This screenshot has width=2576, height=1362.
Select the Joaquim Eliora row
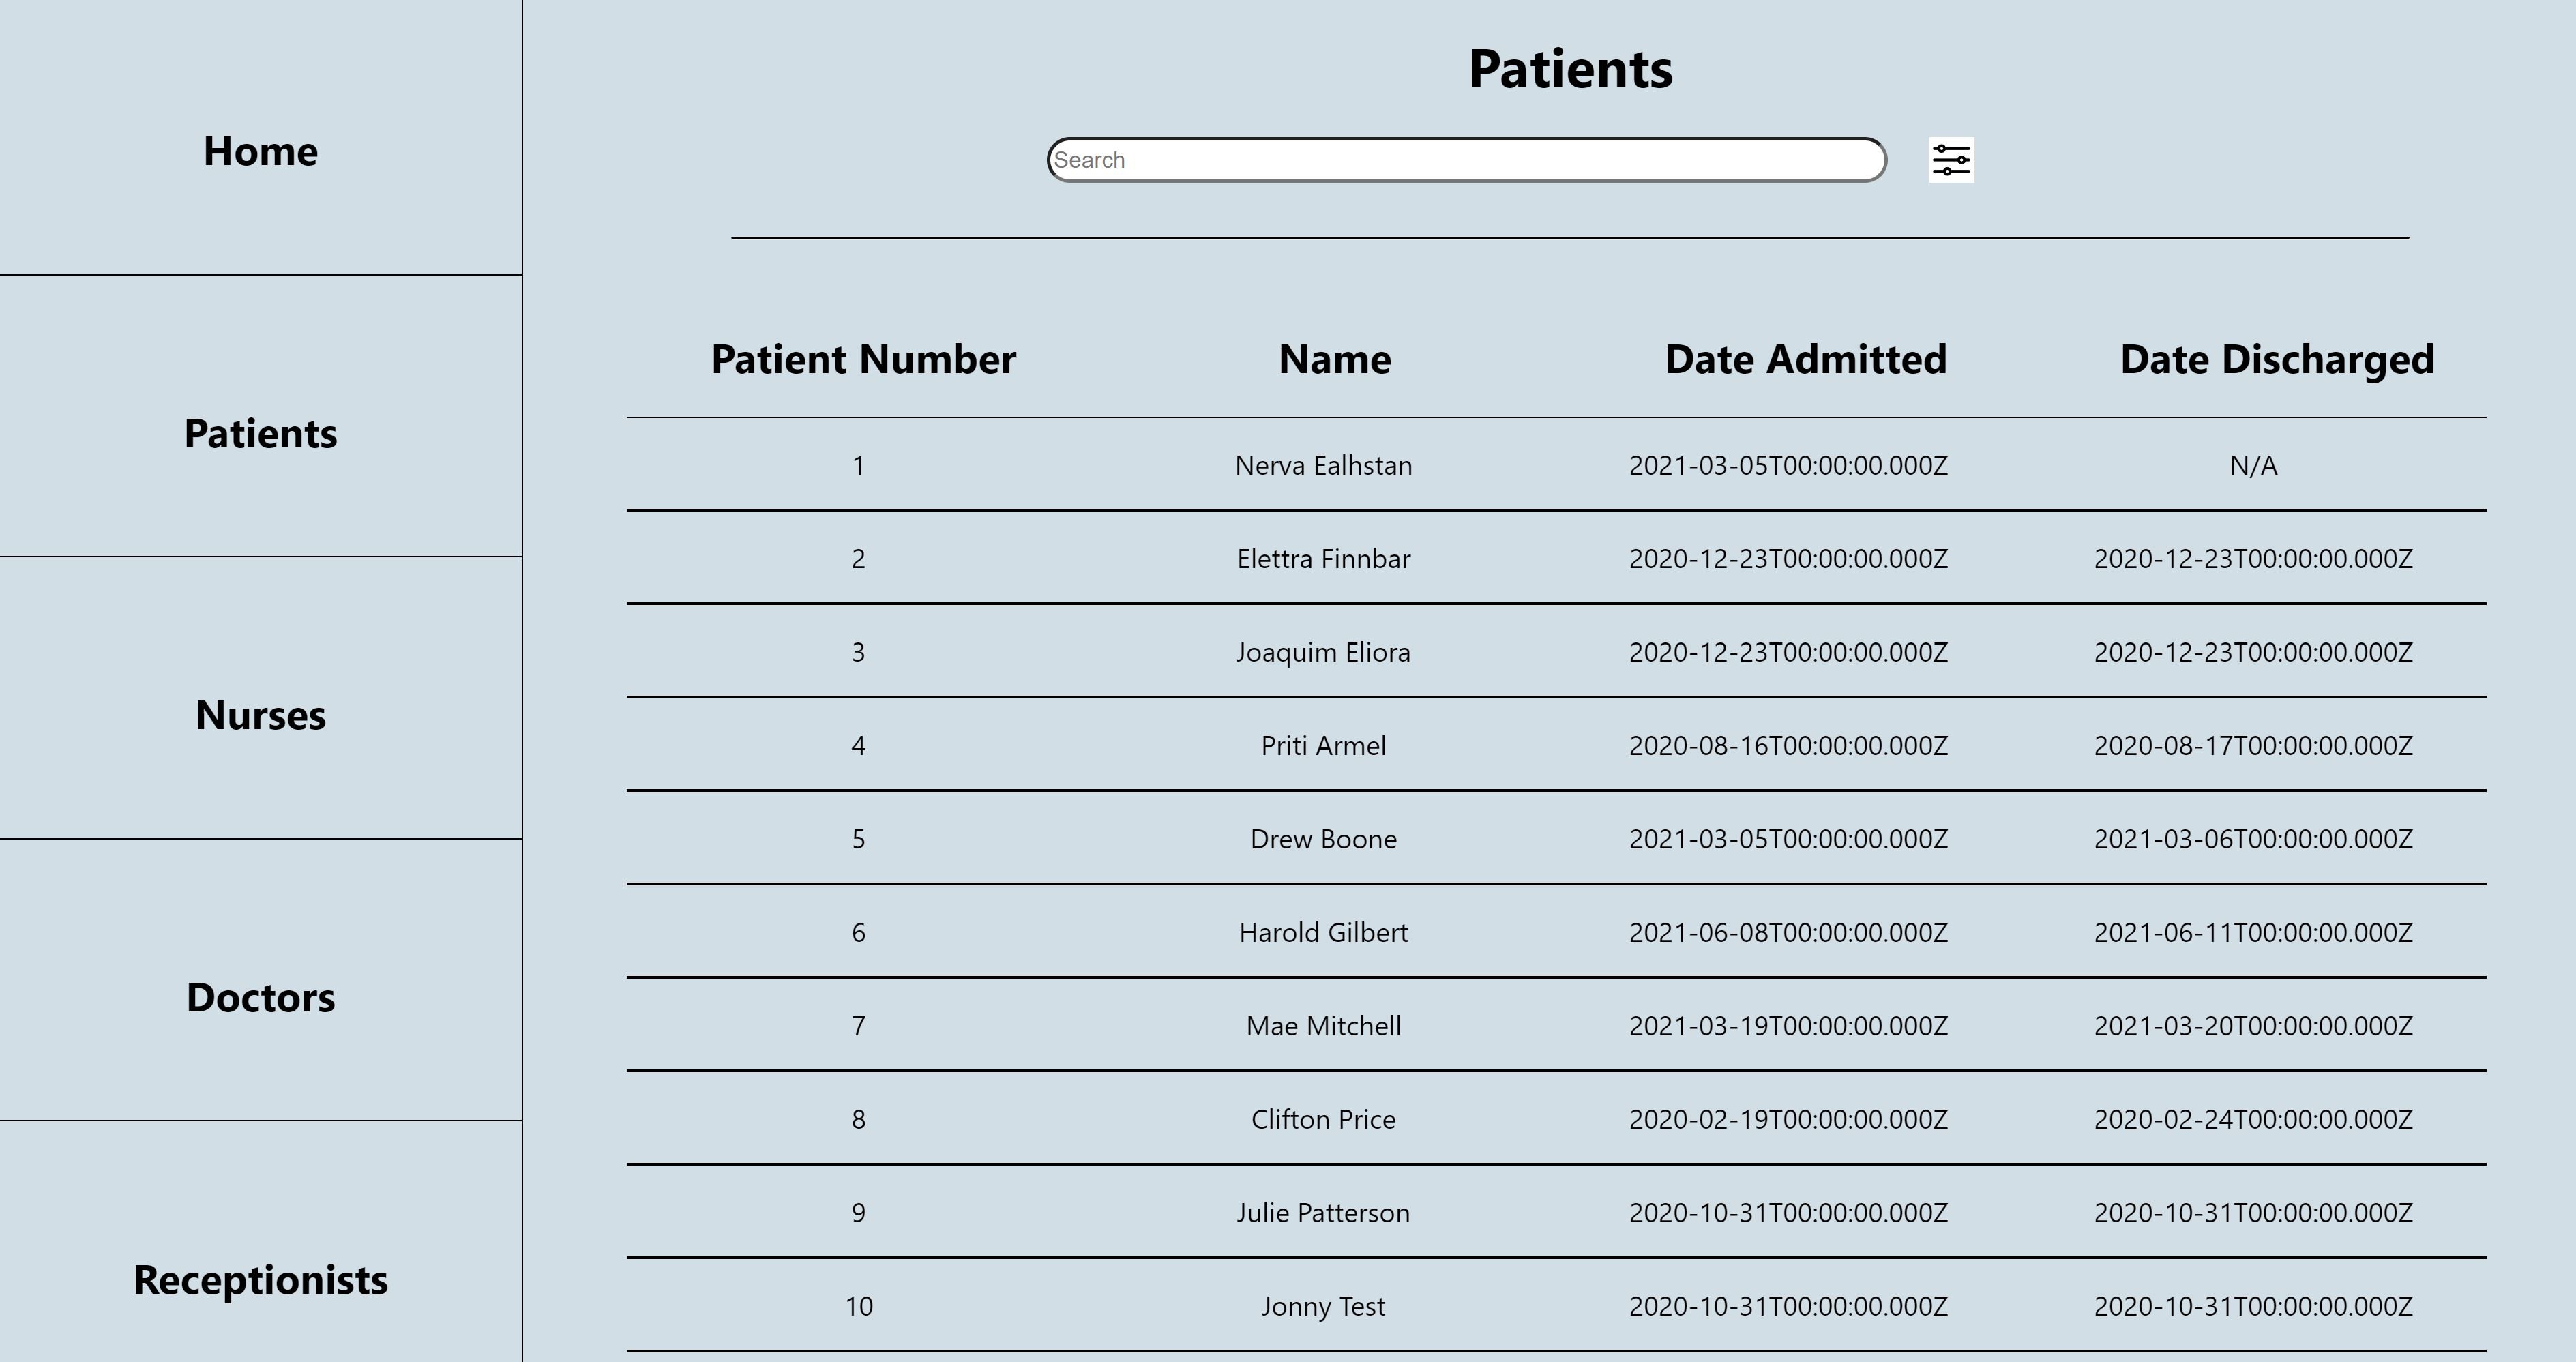[x=1323, y=653]
